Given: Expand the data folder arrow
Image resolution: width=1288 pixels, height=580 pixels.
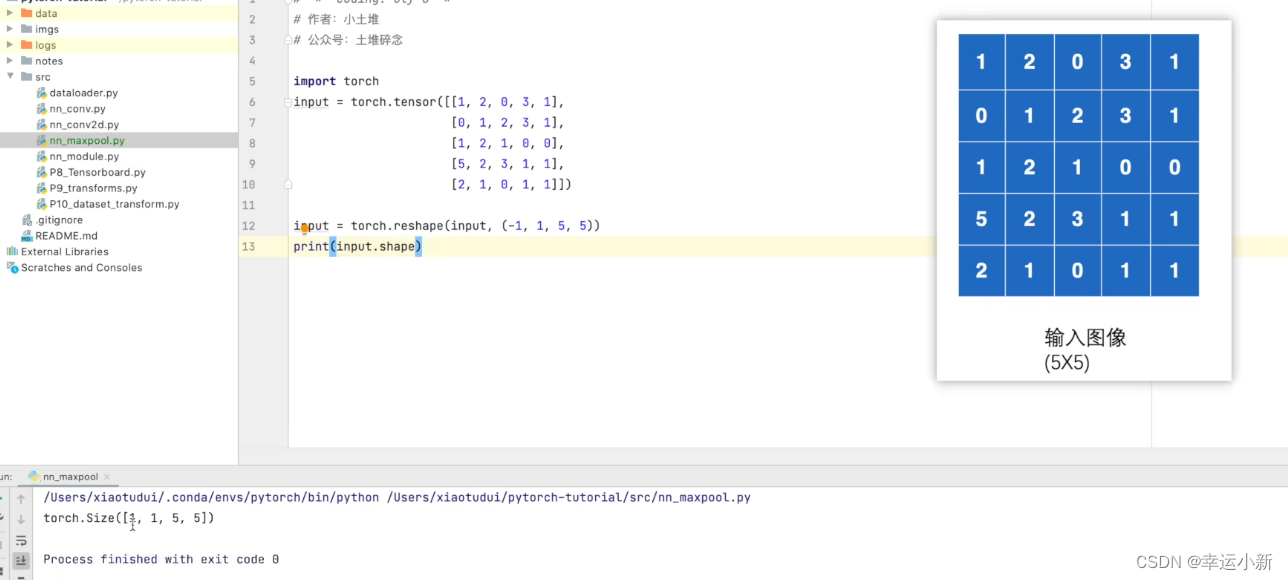Looking at the screenshot, I should tap(10, 13).
